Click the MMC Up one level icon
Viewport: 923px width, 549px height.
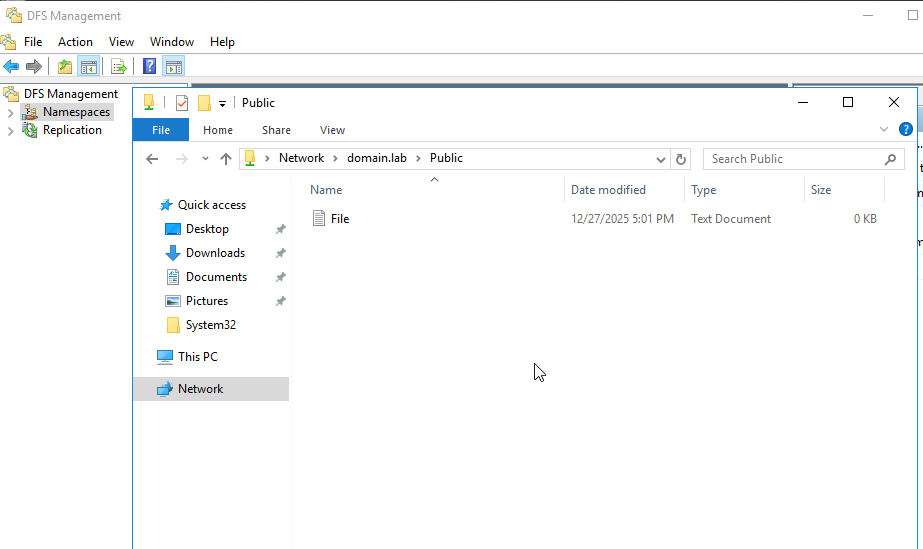(65, 67)
